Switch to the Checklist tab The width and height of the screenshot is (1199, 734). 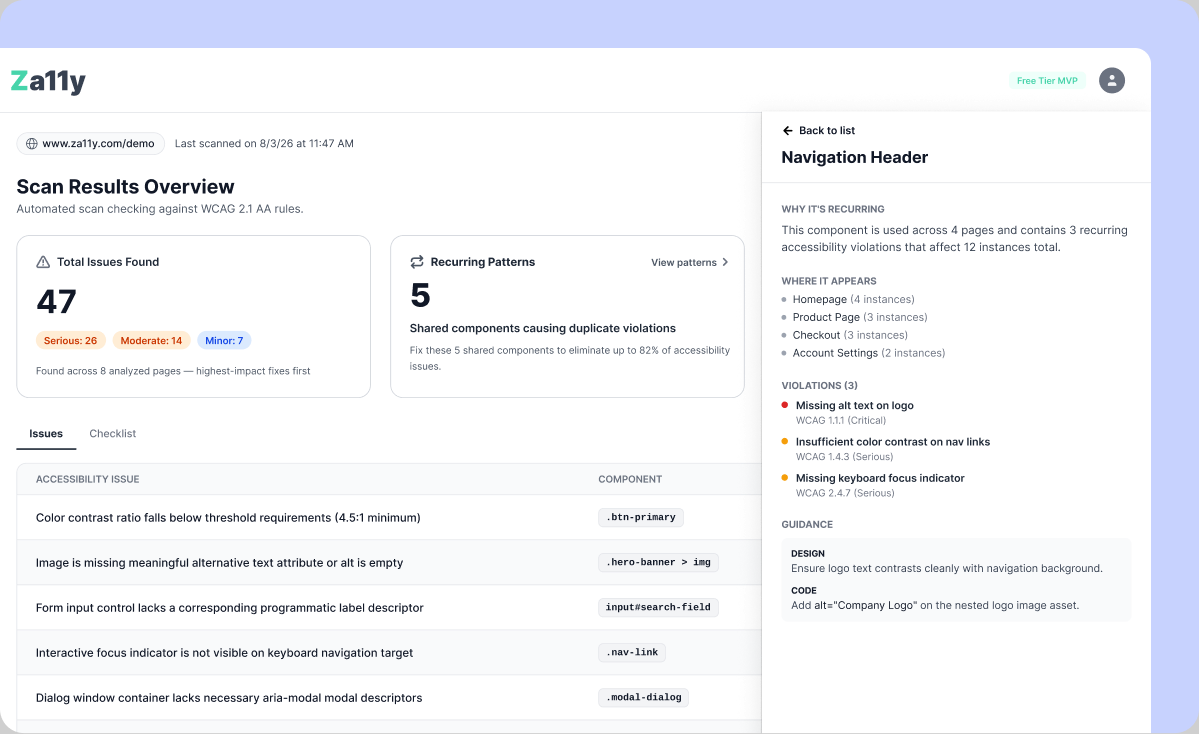coord(112,434)
